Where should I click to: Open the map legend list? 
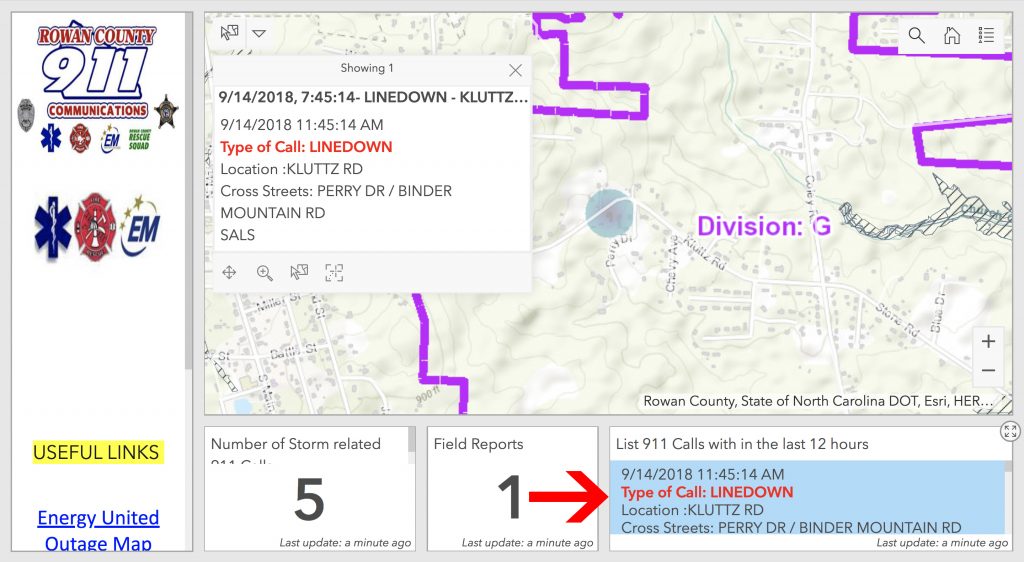pyautogui.click(x=986, y=36)
